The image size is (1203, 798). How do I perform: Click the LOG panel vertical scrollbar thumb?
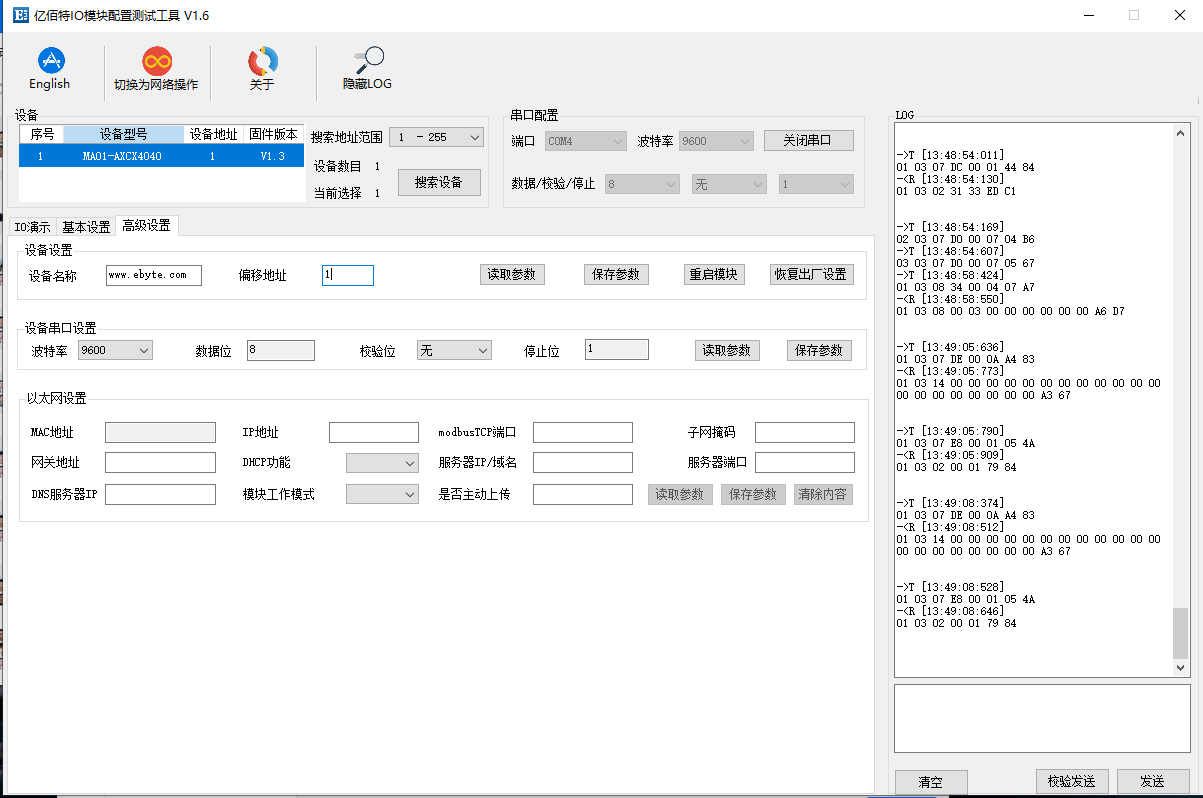point(1180,632)
